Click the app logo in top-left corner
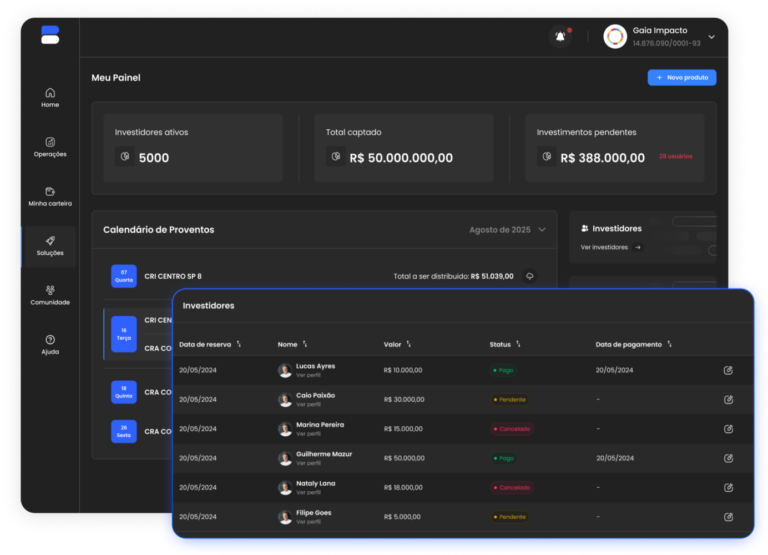The height and width of the screenshot is (555, 768). pyautogui.click(x=50, y=36)
